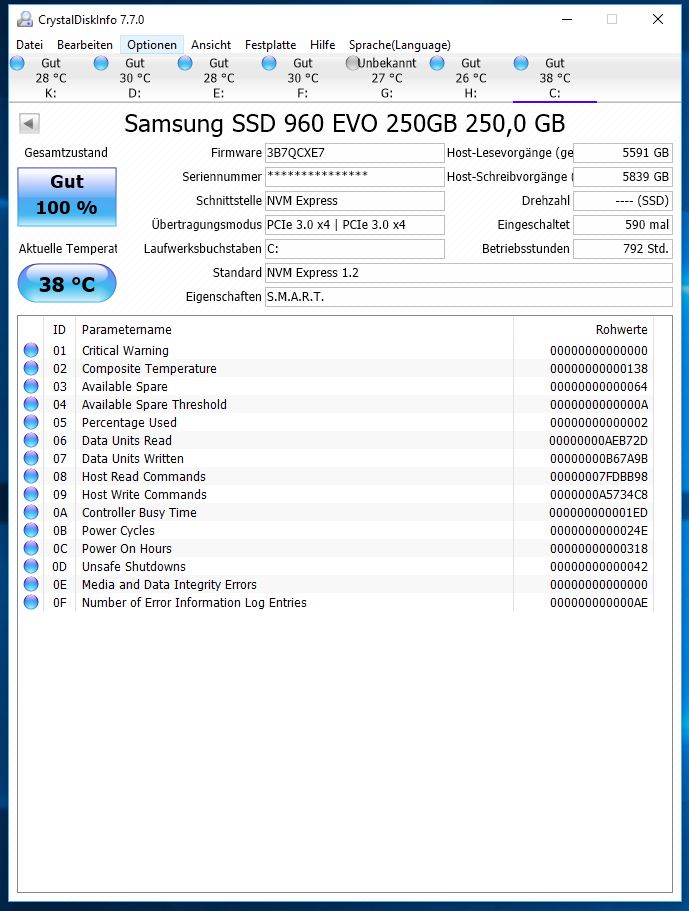
Task: Click Drehzahl value ---- (SSD)
Action: (623, 200)
